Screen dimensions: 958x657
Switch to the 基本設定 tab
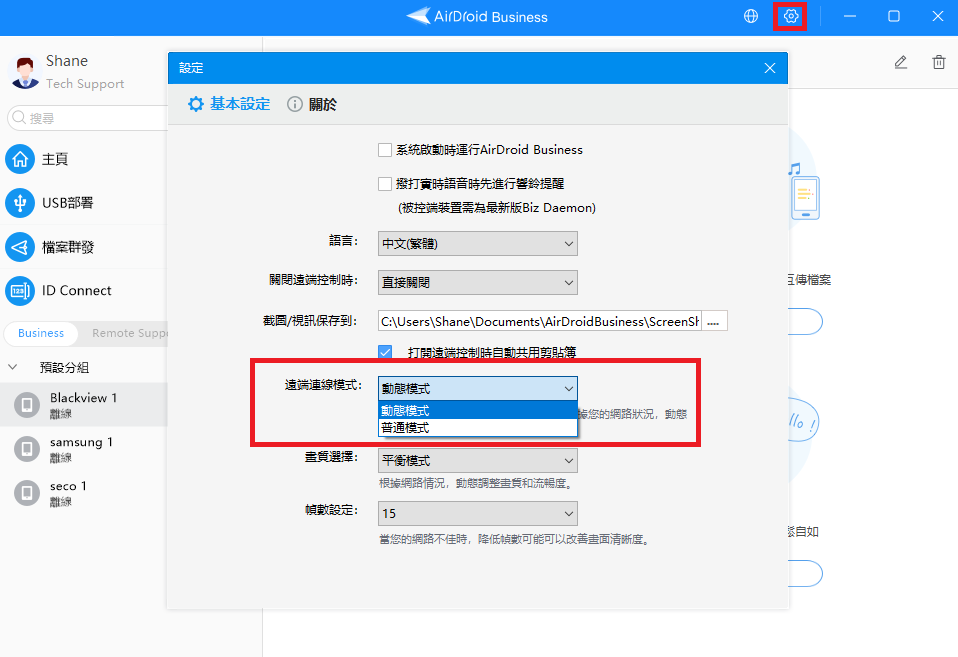pos(229,105)
